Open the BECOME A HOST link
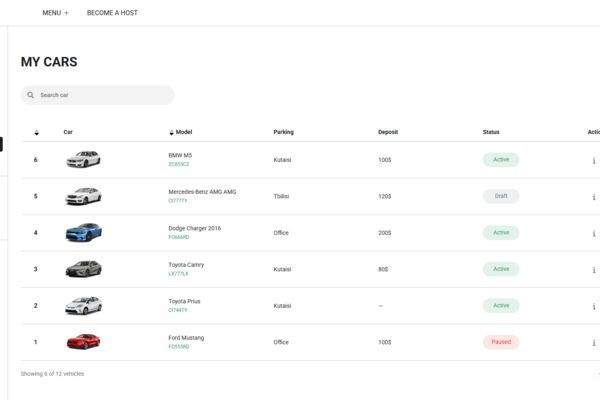 tap(112, 13)
